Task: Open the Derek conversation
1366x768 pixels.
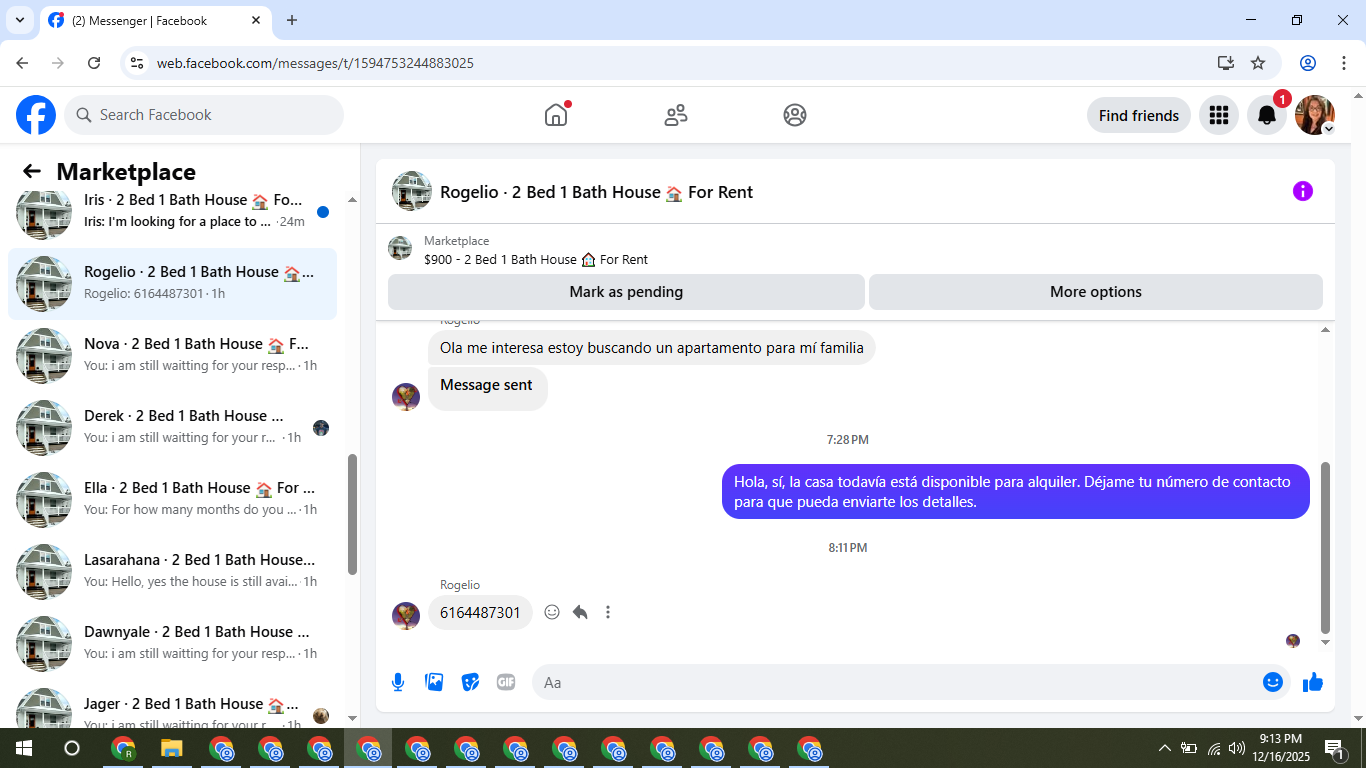Action: [x=172, y=428]
